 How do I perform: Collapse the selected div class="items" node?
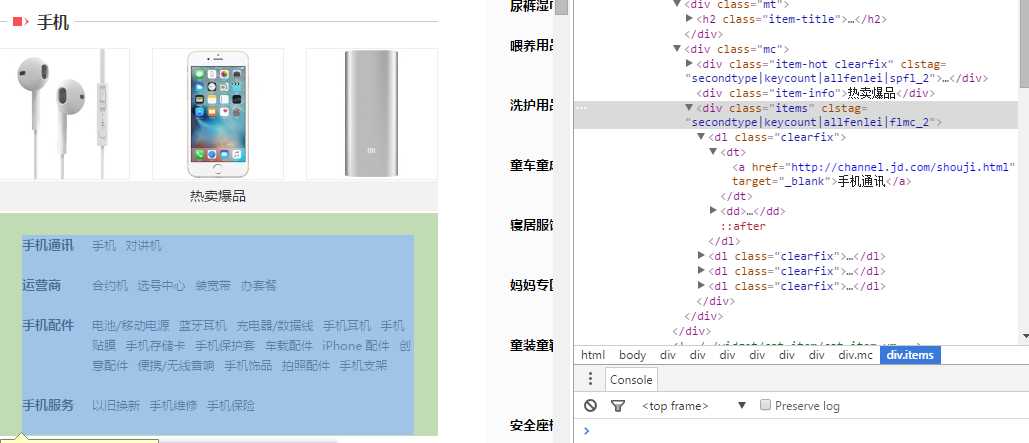pos(689,107)
